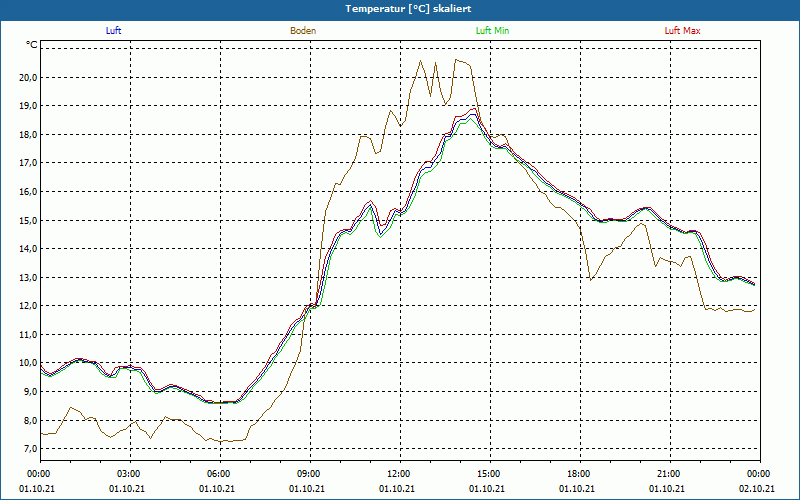
Task: Click the '13,0' y-axis value
Action: point(29,278)
